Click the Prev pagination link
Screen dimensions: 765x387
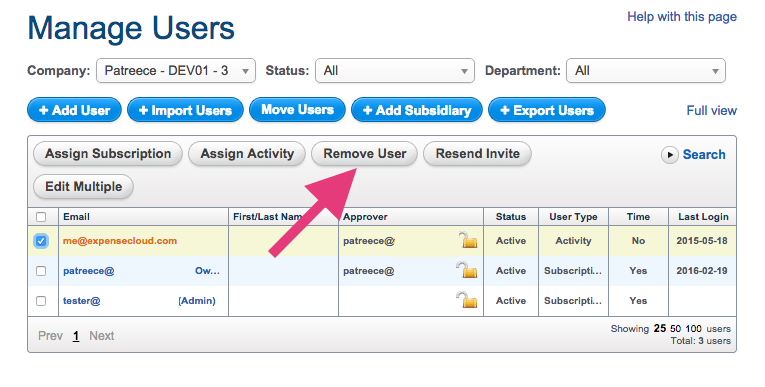tap(50, 336)
